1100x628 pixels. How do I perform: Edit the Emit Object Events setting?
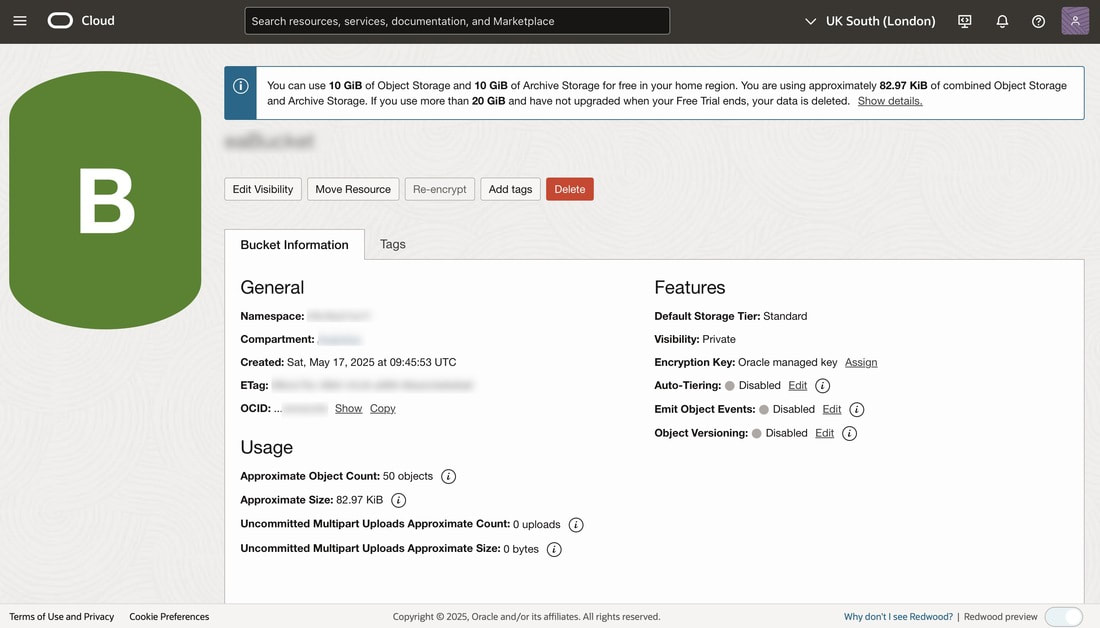[x=831, y=410]
